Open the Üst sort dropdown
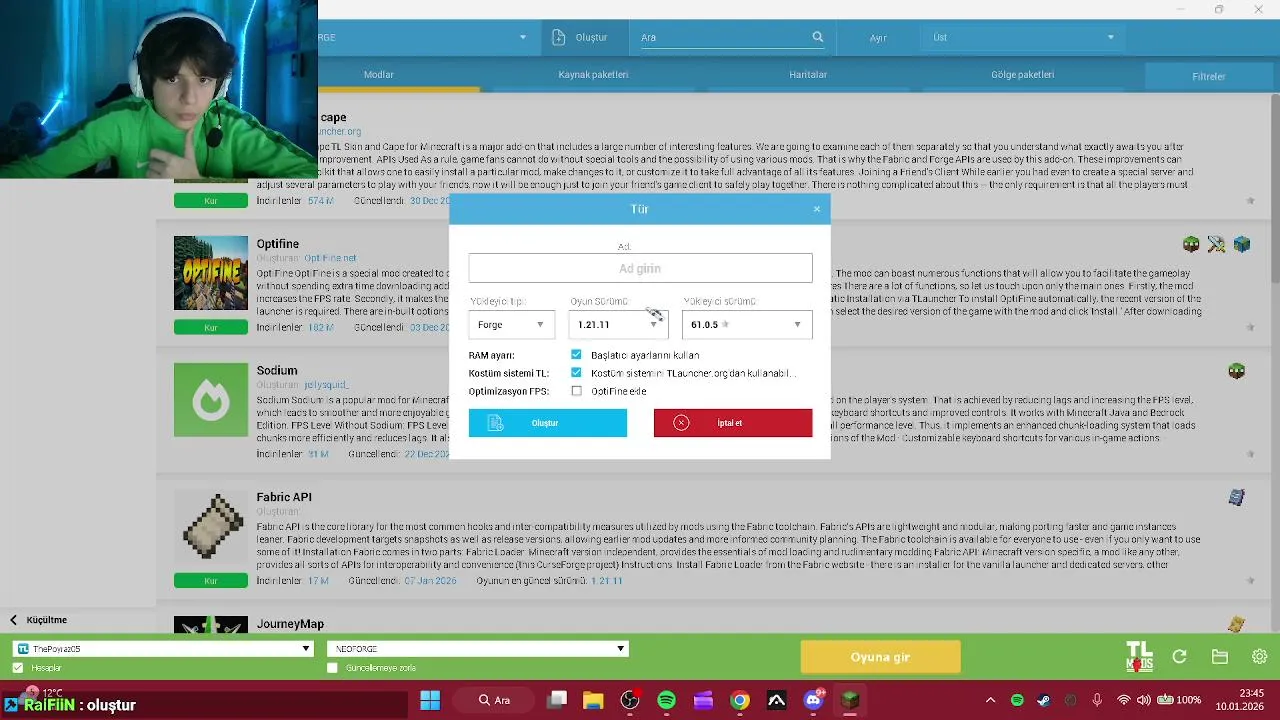Screen dimensions: 1280x720 coord(1022,37)
